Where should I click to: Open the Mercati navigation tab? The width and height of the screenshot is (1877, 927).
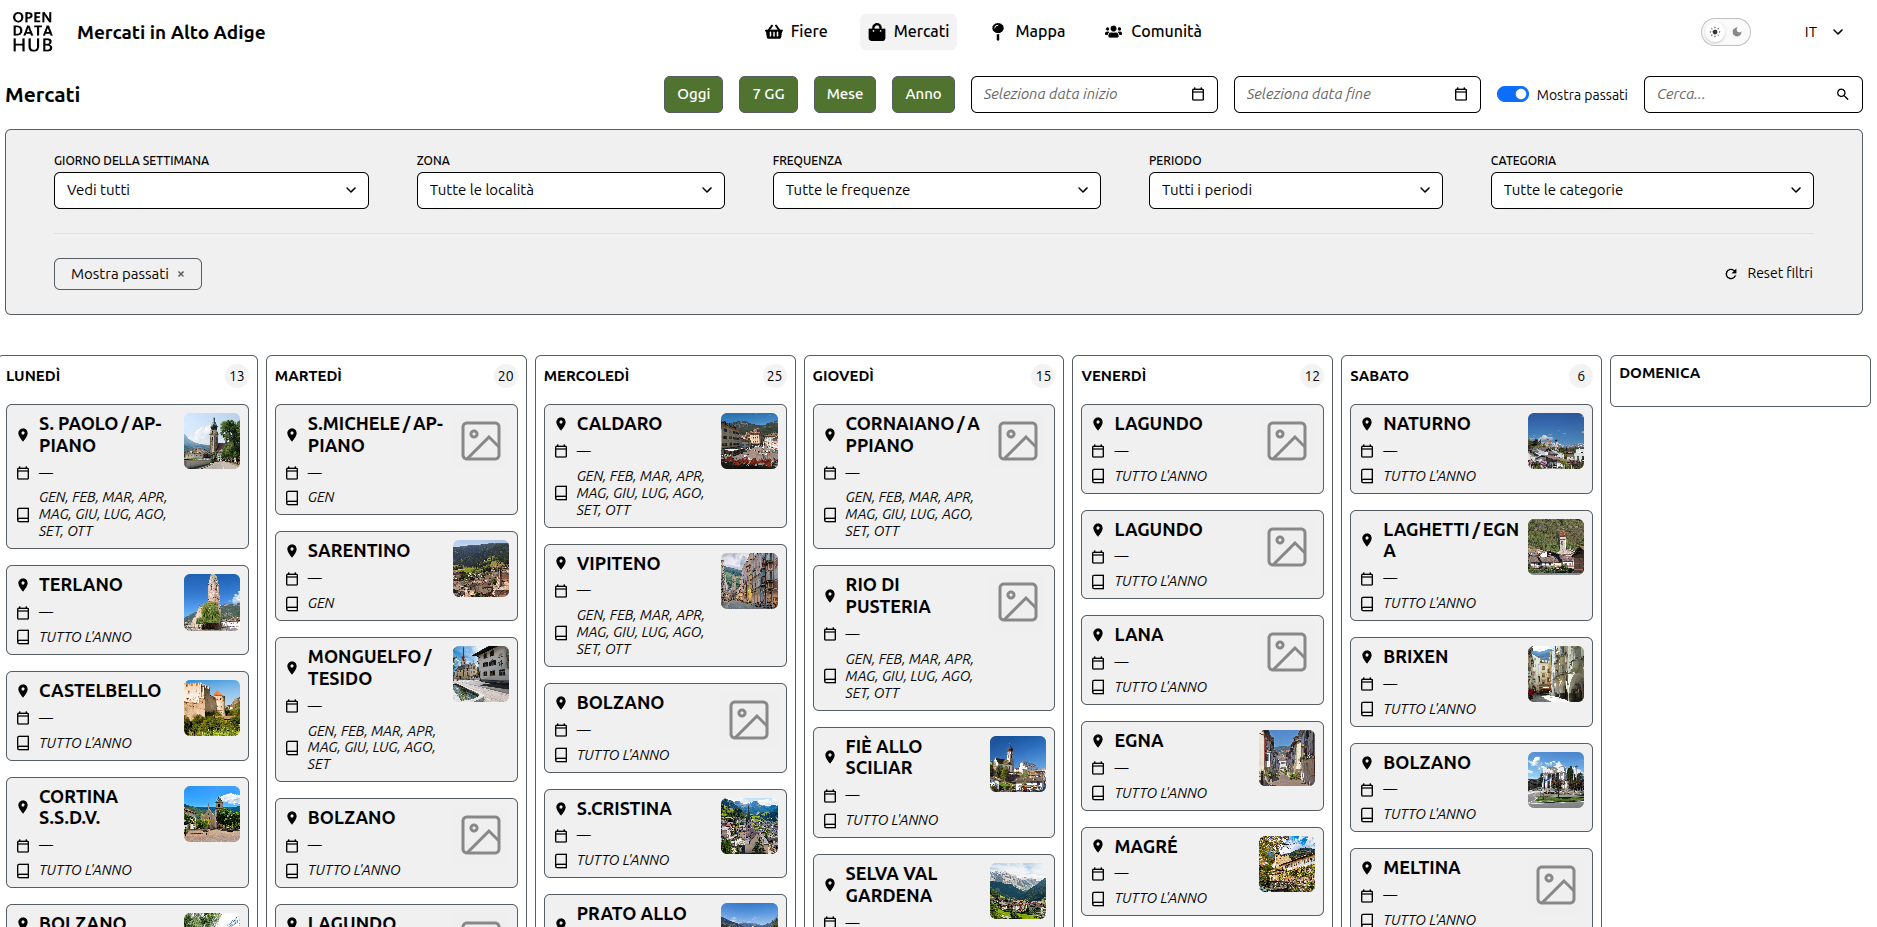pyautogui.click(x=908, y=32)
